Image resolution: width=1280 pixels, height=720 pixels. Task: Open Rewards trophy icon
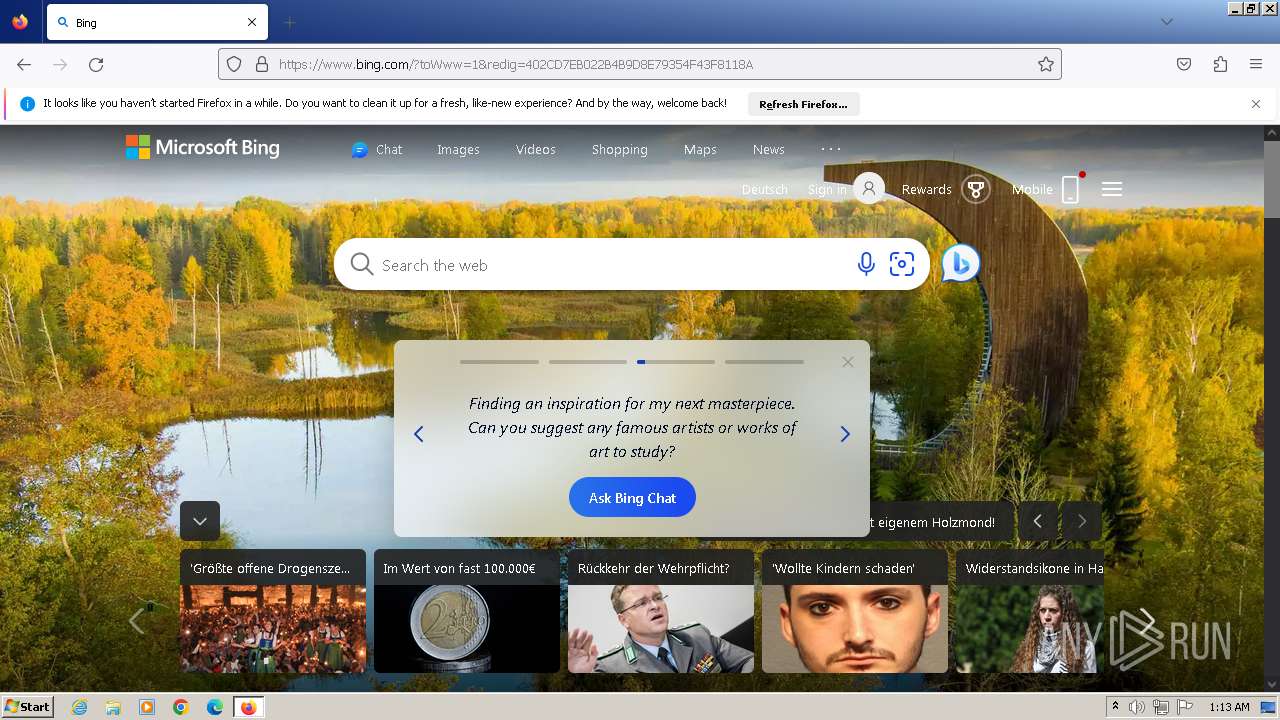[x=976, y=189]
